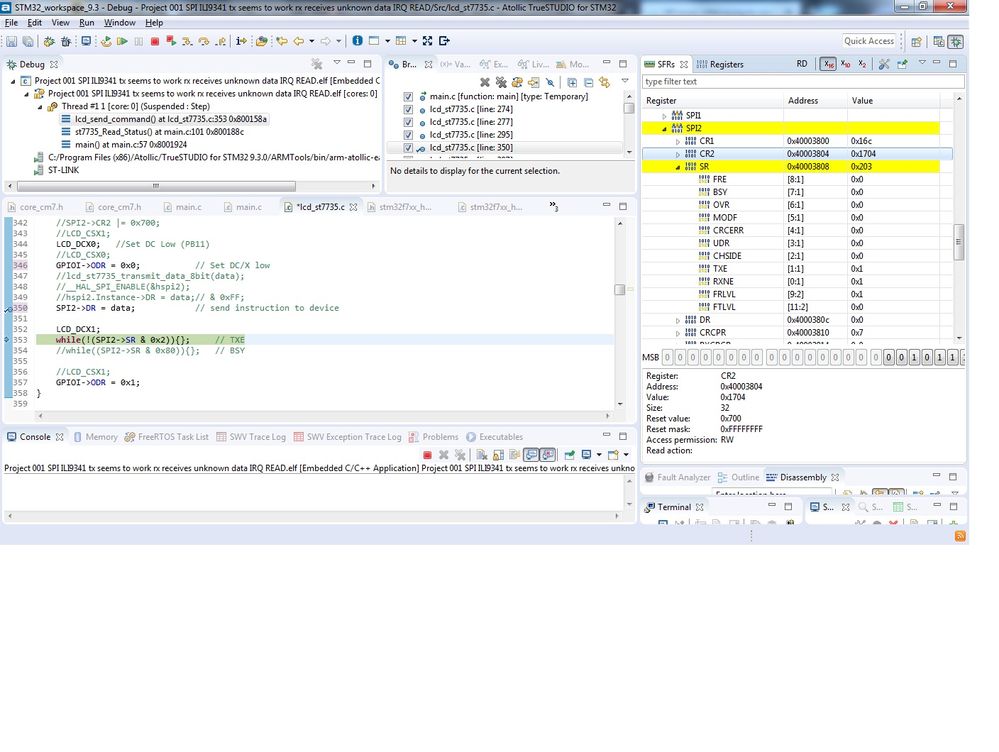
Task: Switch to Debug perspective icon at top right
Action: point(956,41)
